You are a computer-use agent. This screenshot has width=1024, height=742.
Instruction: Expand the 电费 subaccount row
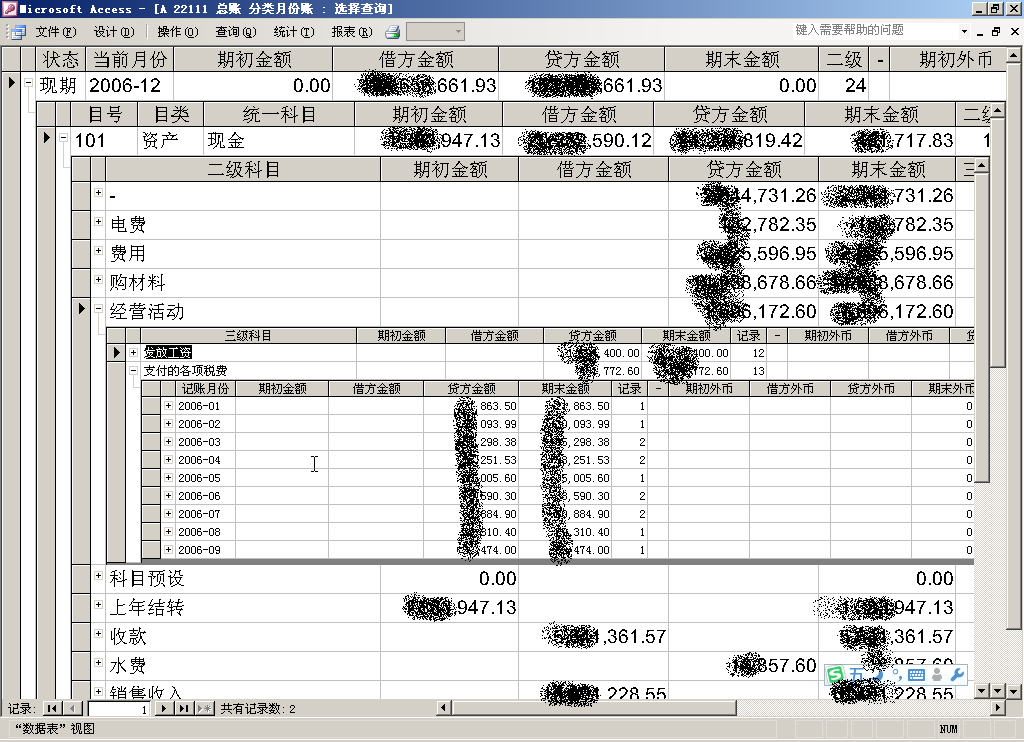tap(98, 222)
